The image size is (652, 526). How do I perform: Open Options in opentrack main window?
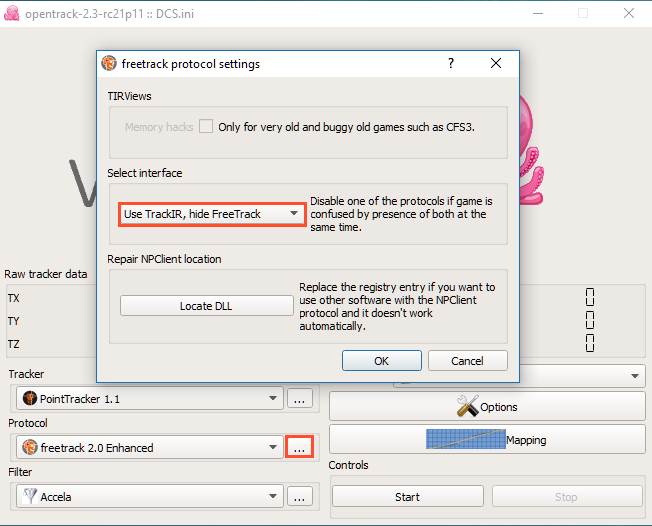point(487,406)
